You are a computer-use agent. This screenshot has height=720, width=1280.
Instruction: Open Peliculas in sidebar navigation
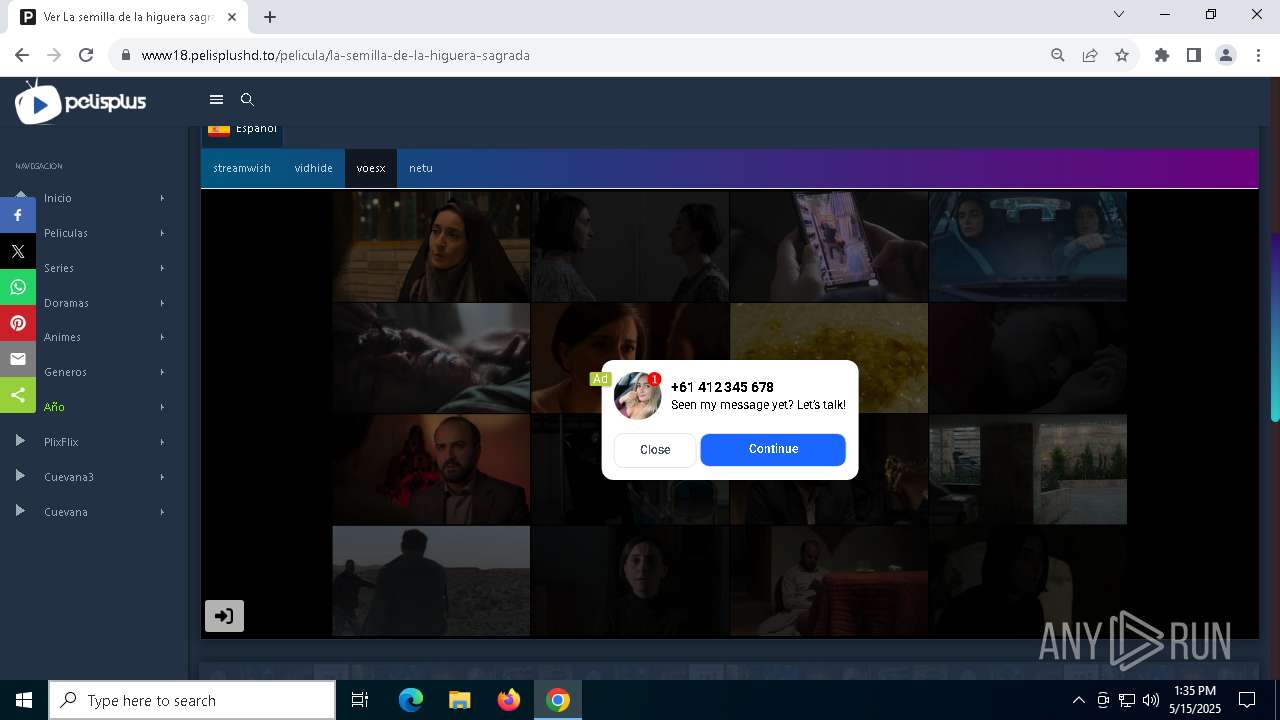(x=66, y=233)
